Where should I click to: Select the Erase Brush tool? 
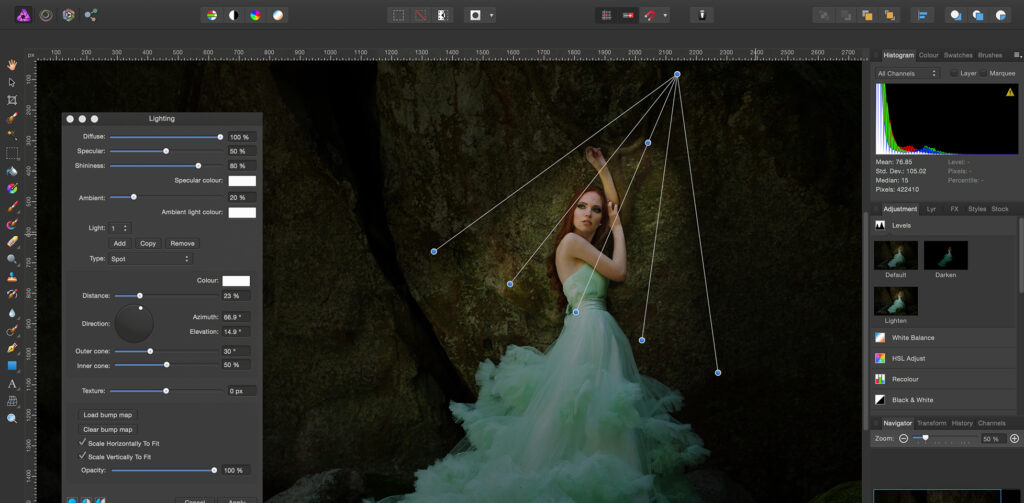pyautogui.click(x=12, y=242)
